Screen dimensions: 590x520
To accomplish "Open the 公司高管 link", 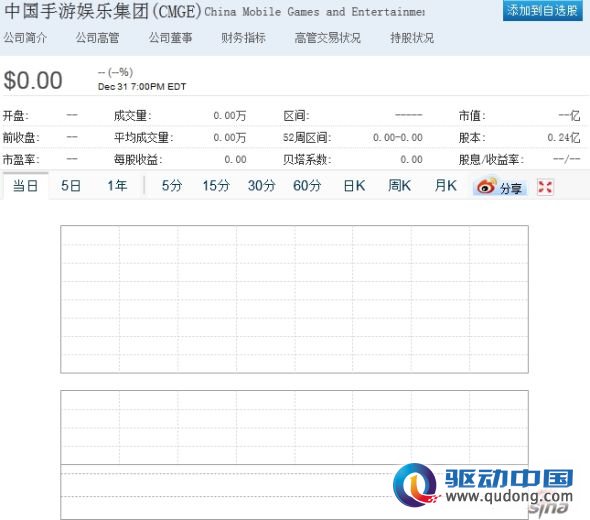I will point(97,38).
